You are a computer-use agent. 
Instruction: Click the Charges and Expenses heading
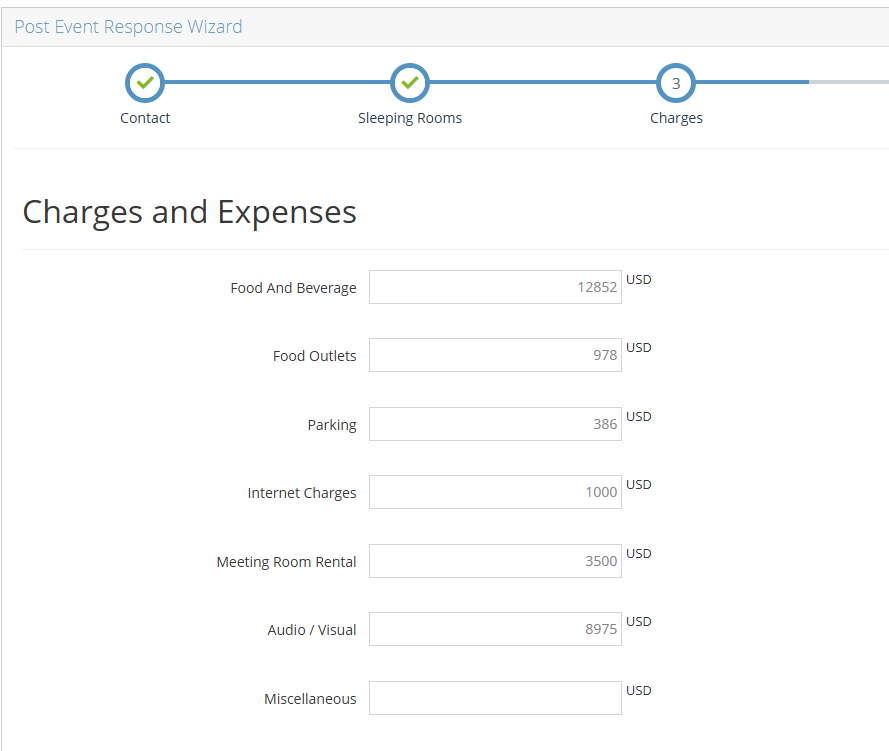pos(189,212)
